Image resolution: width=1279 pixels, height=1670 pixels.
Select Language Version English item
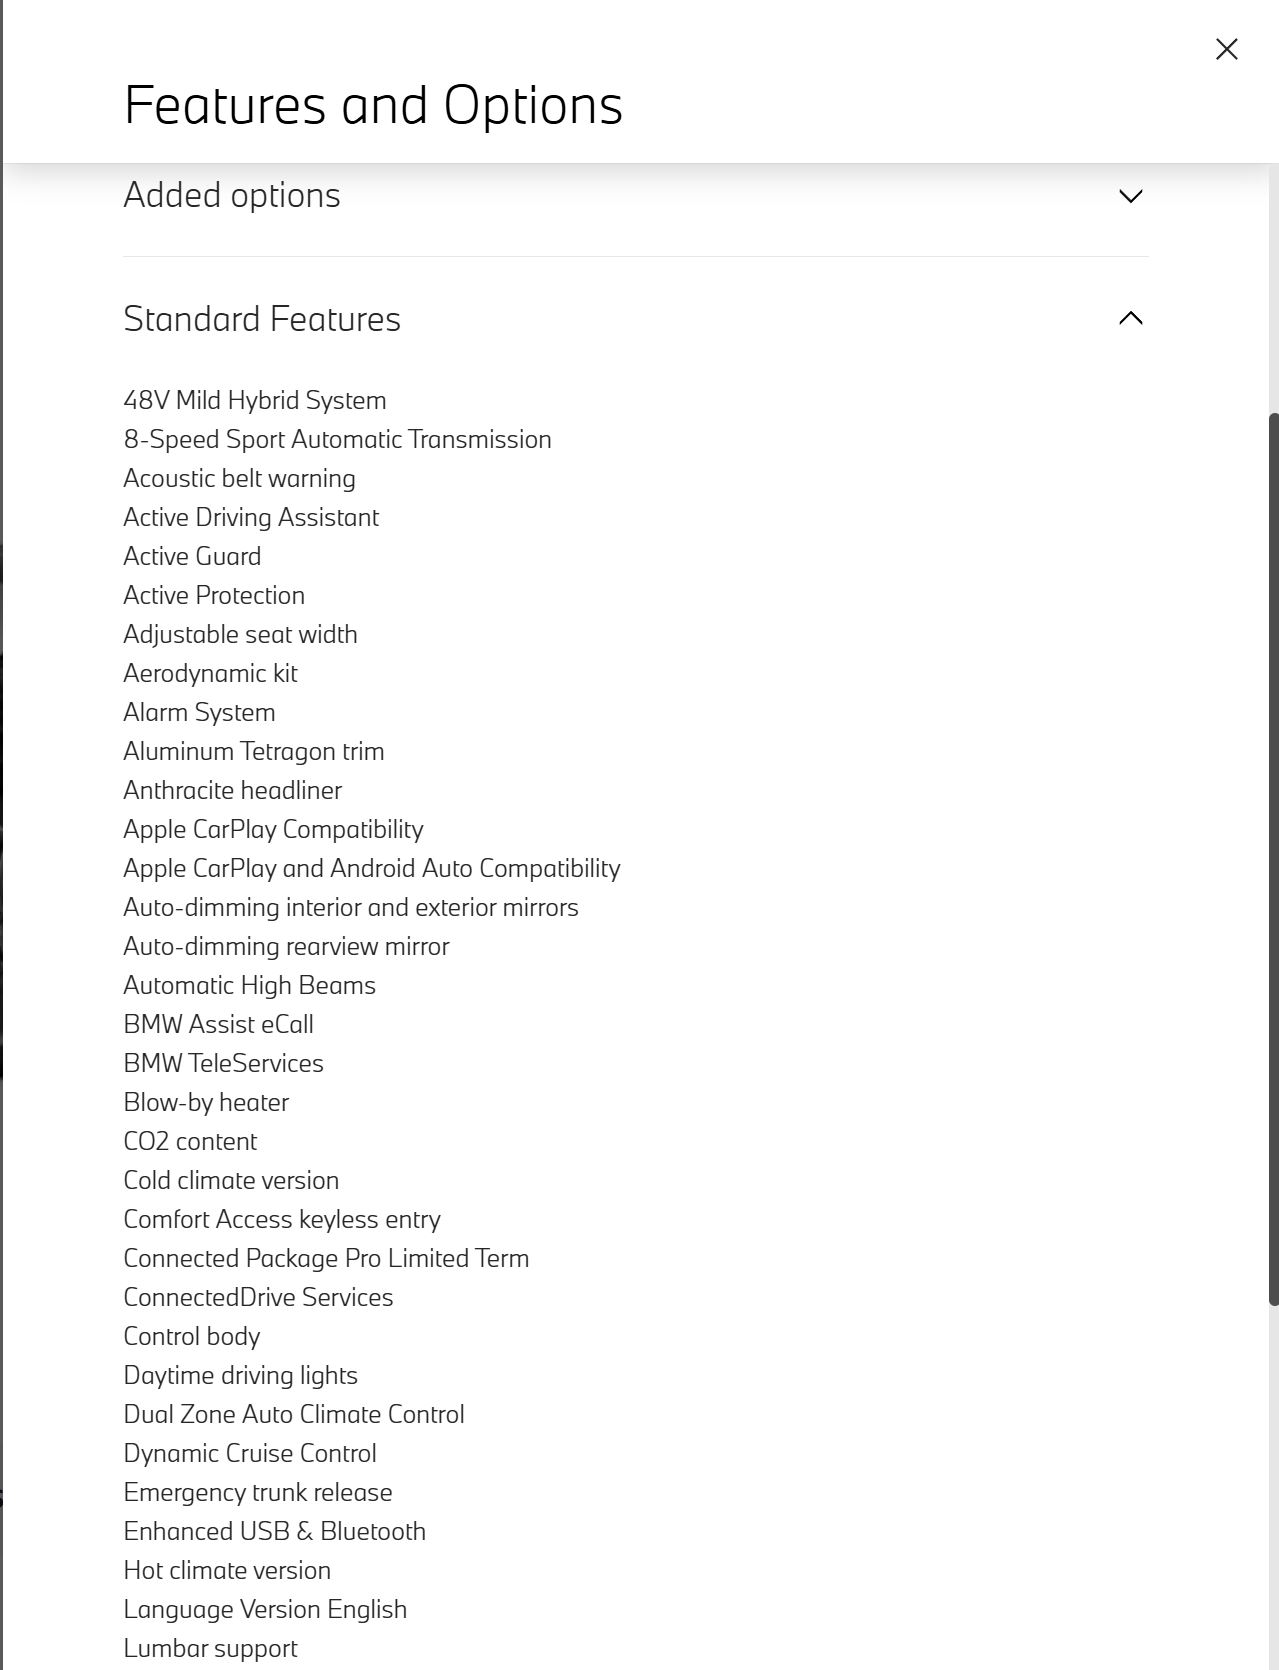click(x=265, y=1609)
